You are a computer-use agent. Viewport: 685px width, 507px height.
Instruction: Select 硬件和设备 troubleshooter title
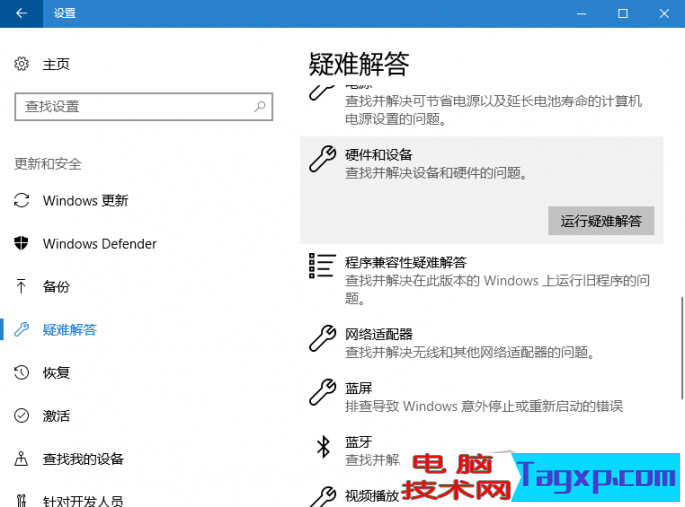[379, 155]
